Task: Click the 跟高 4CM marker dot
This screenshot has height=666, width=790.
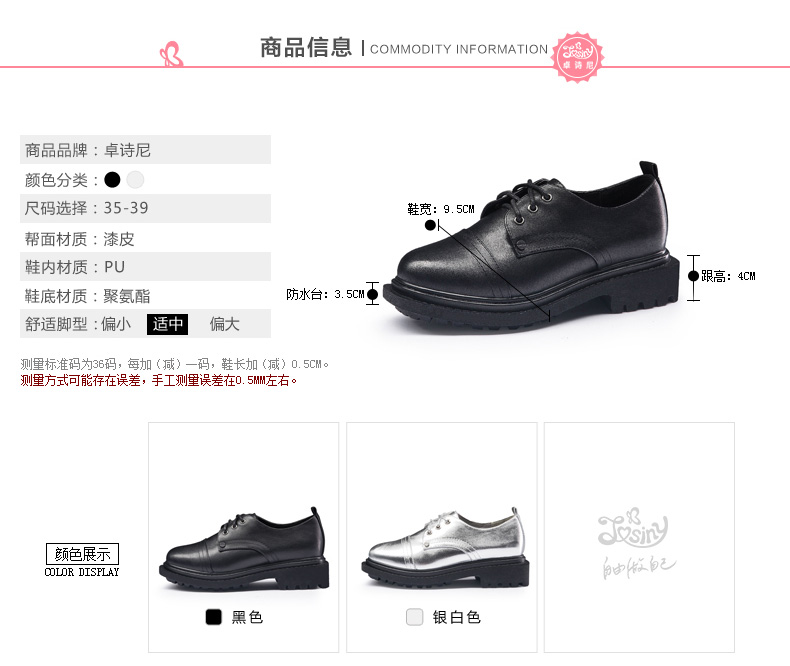Action: pos(693,276)
